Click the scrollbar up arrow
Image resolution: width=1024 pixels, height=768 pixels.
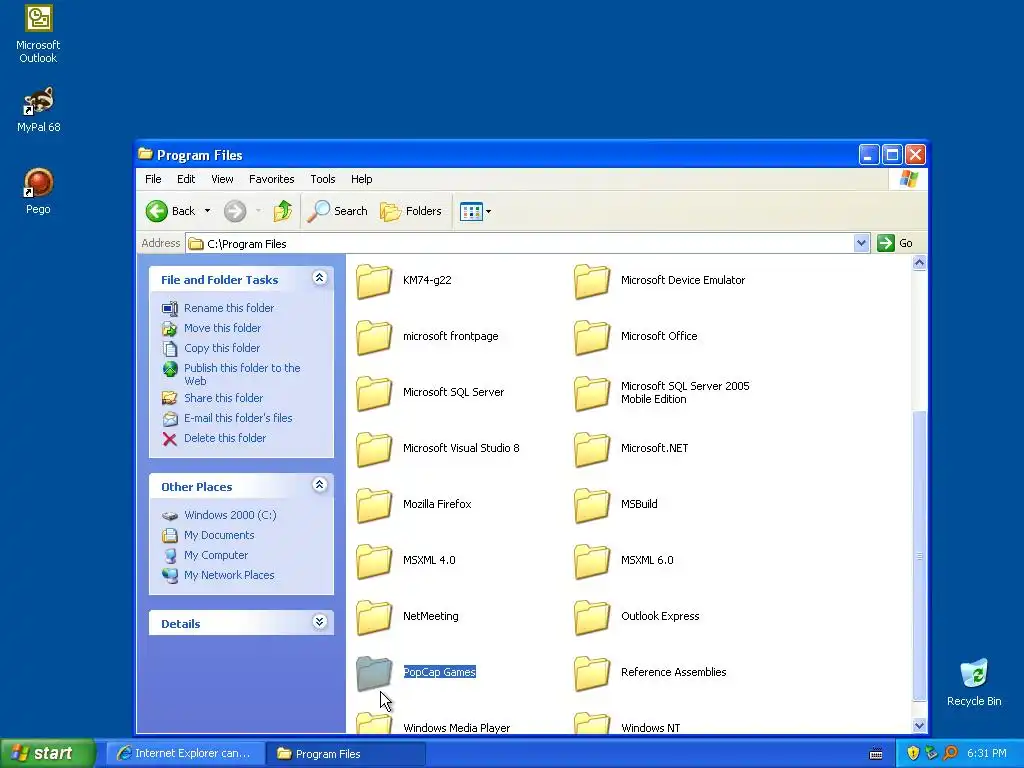point(920,263)
